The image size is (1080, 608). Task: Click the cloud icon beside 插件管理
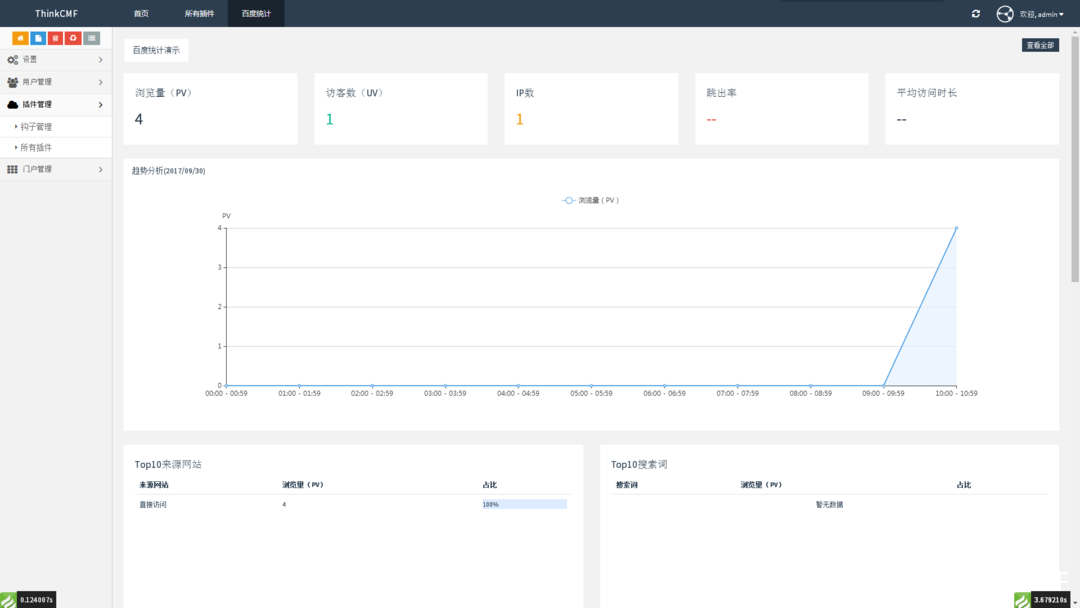pos(12,105)
